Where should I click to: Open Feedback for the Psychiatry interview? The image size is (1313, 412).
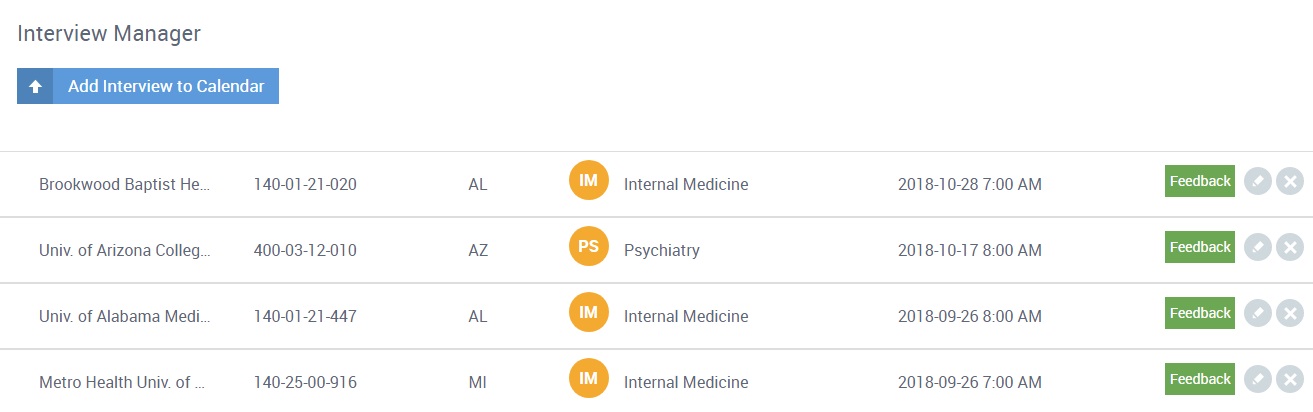(x=1200, y=247)
